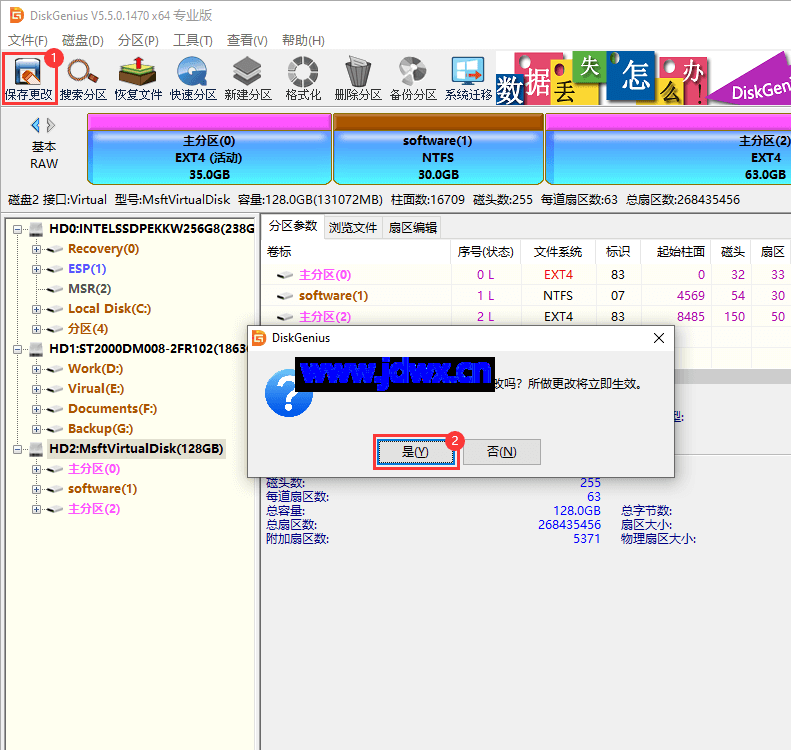Click the Search Partition (搜索分区) icon
The height and width of the screenshot is (750, 791).
pyautogui.click(x=83, y=79)
